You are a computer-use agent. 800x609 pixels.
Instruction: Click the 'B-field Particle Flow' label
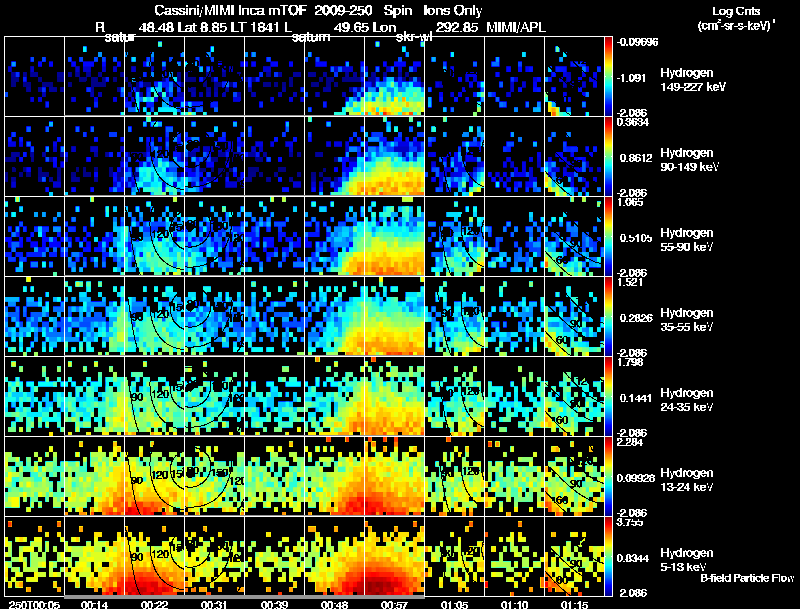tap(747, 578)
